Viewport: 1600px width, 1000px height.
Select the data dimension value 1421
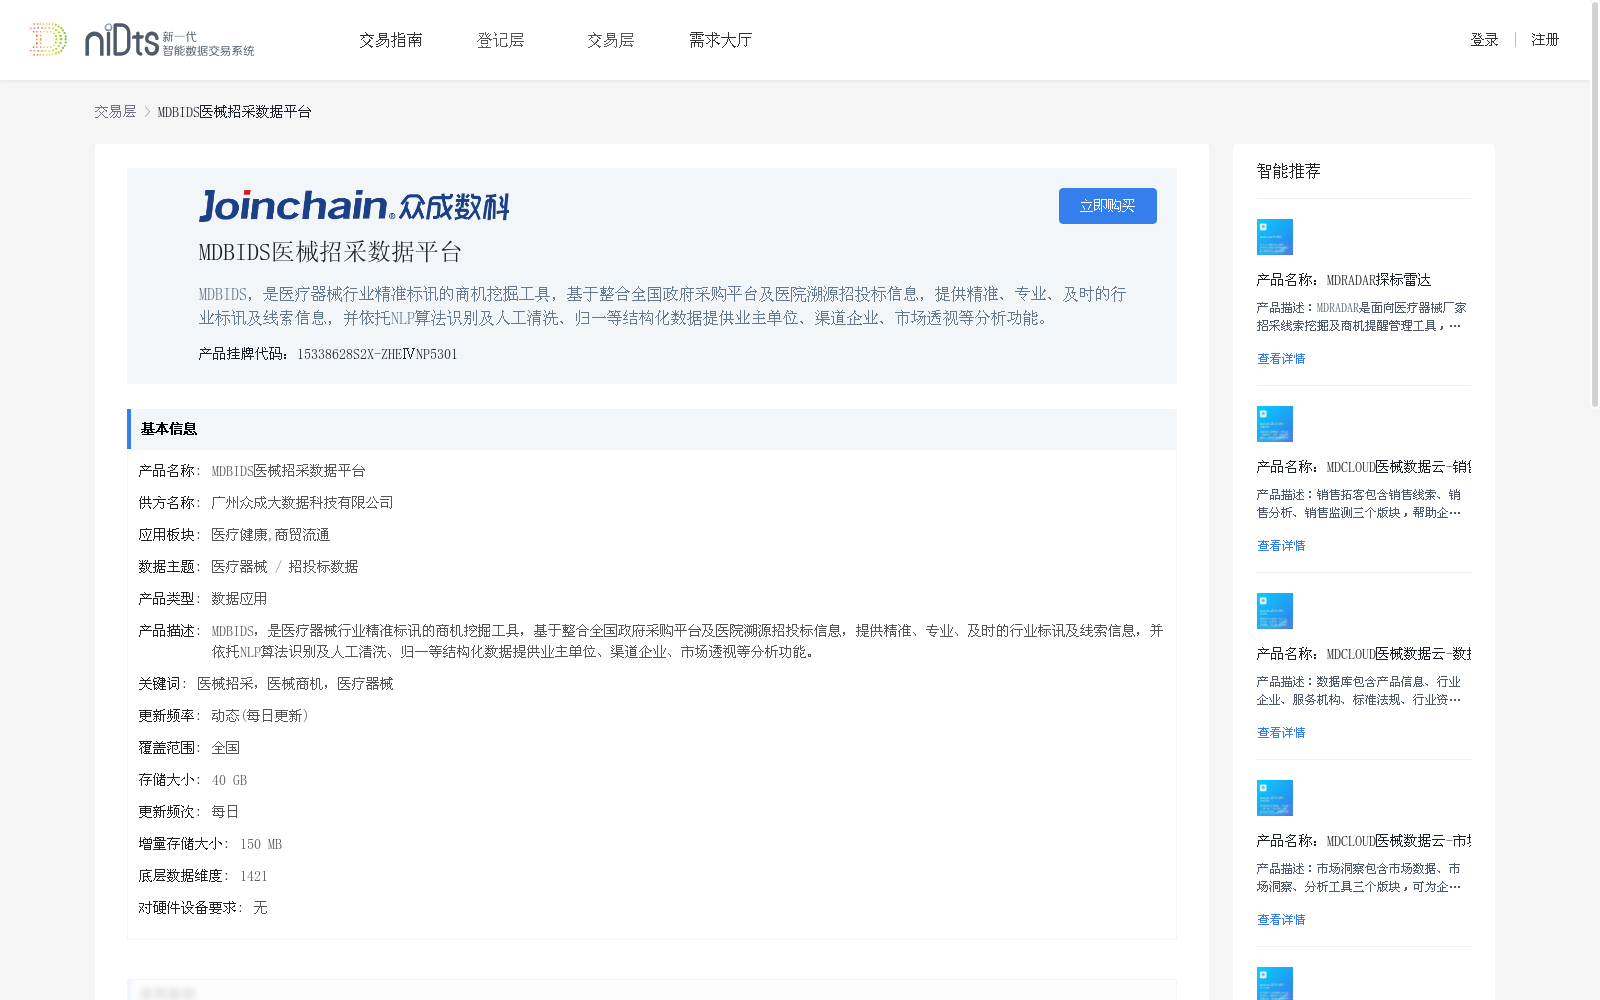(x=254, y=876)
